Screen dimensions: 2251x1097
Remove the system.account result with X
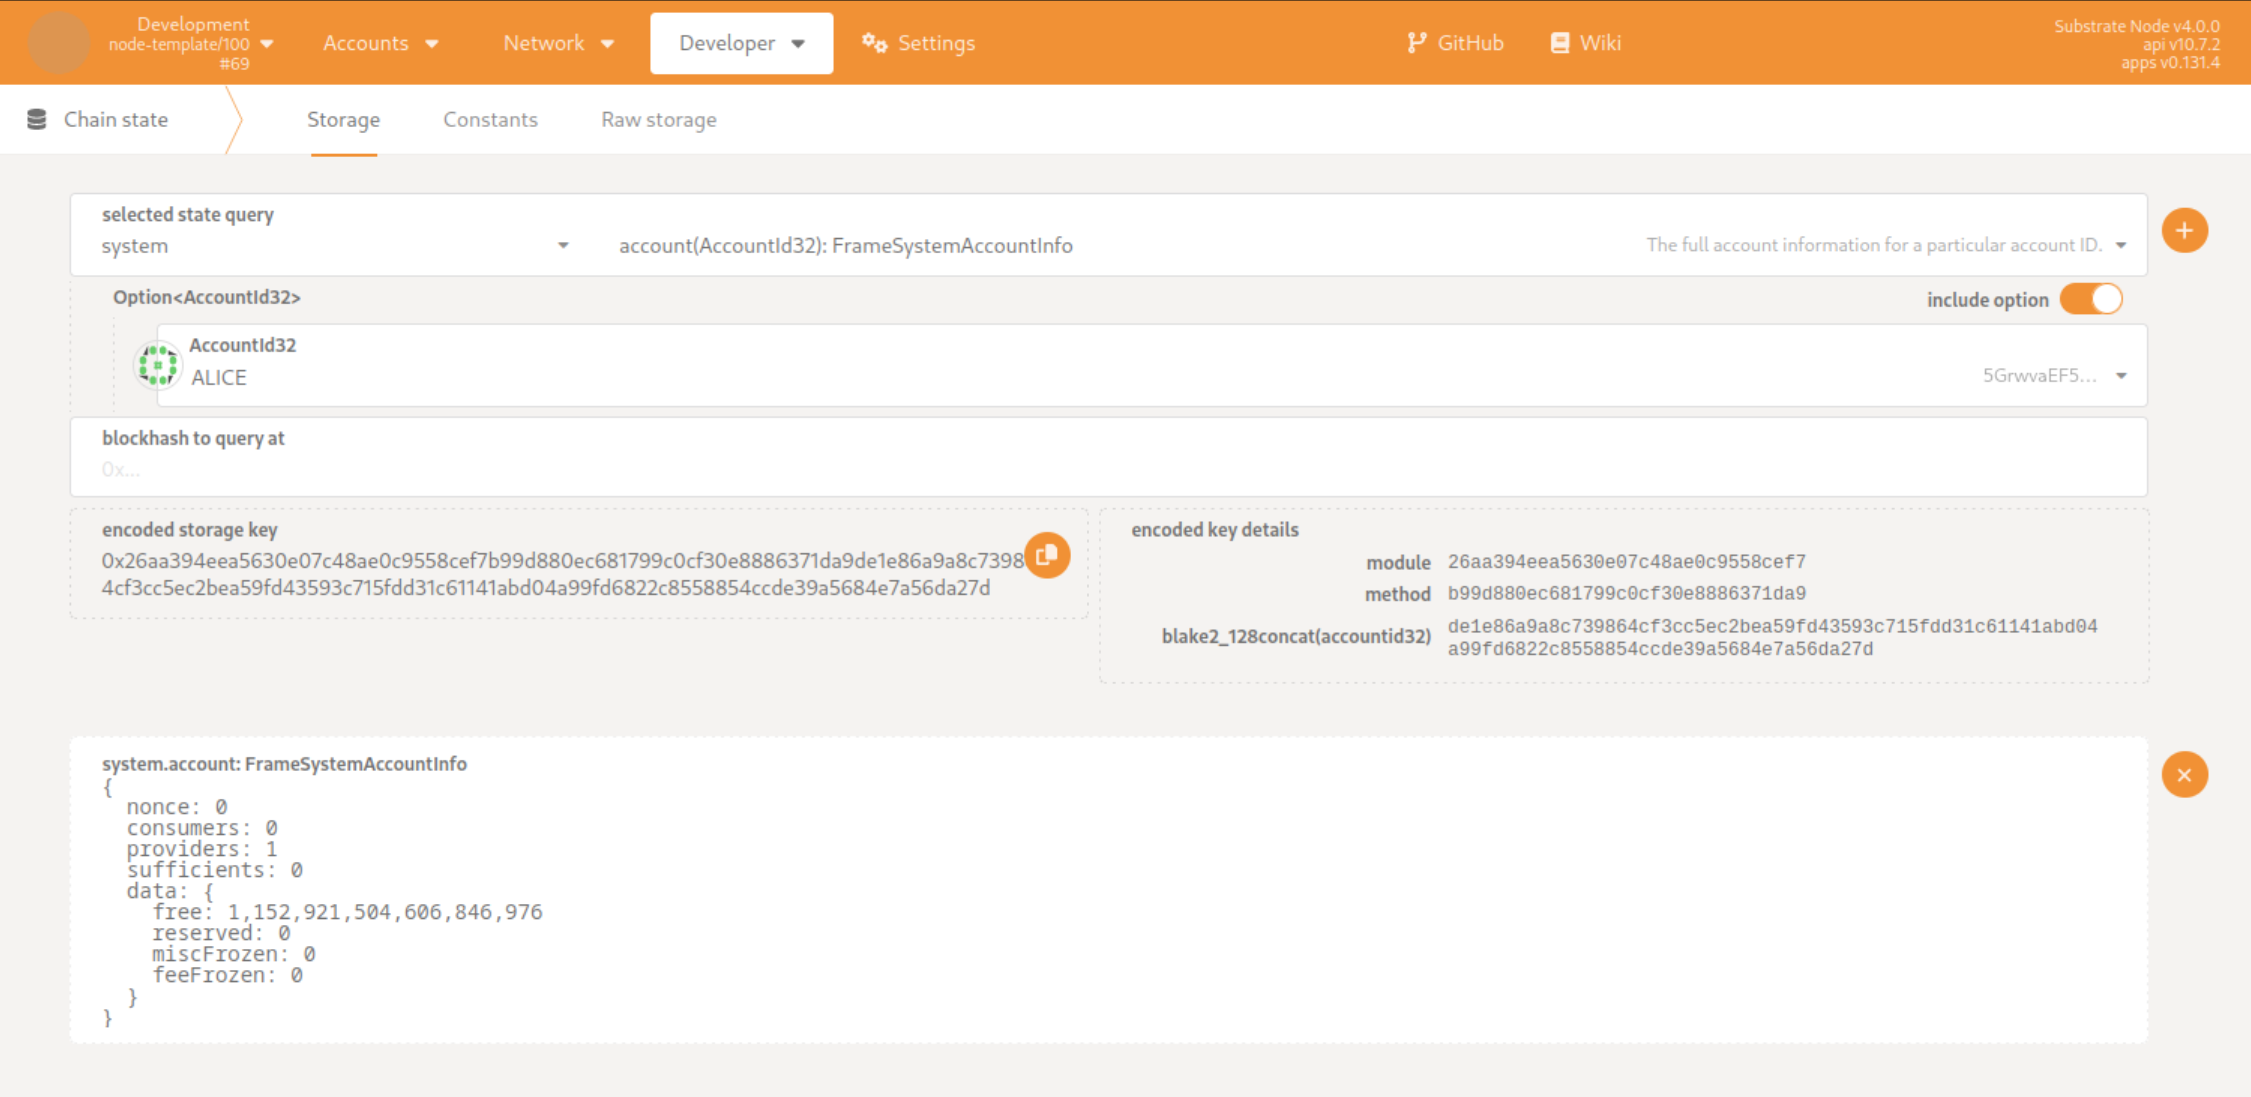2184,775
